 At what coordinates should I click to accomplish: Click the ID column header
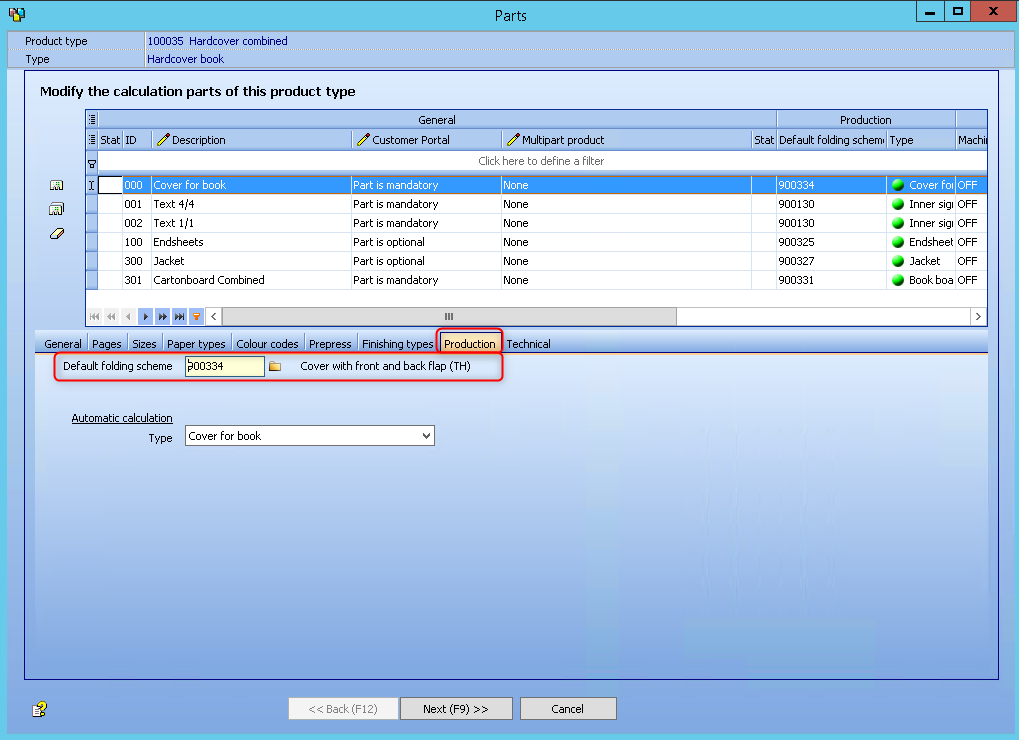coord(137,140)
